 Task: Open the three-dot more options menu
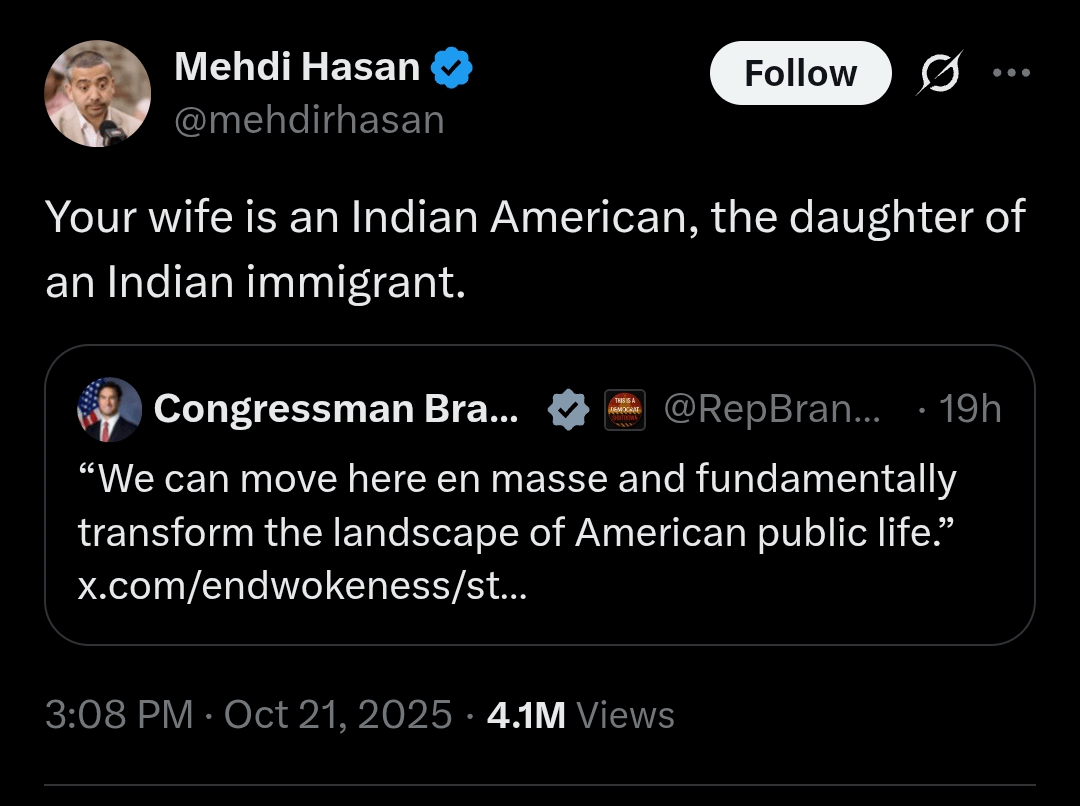click(x=1010, y=73)
